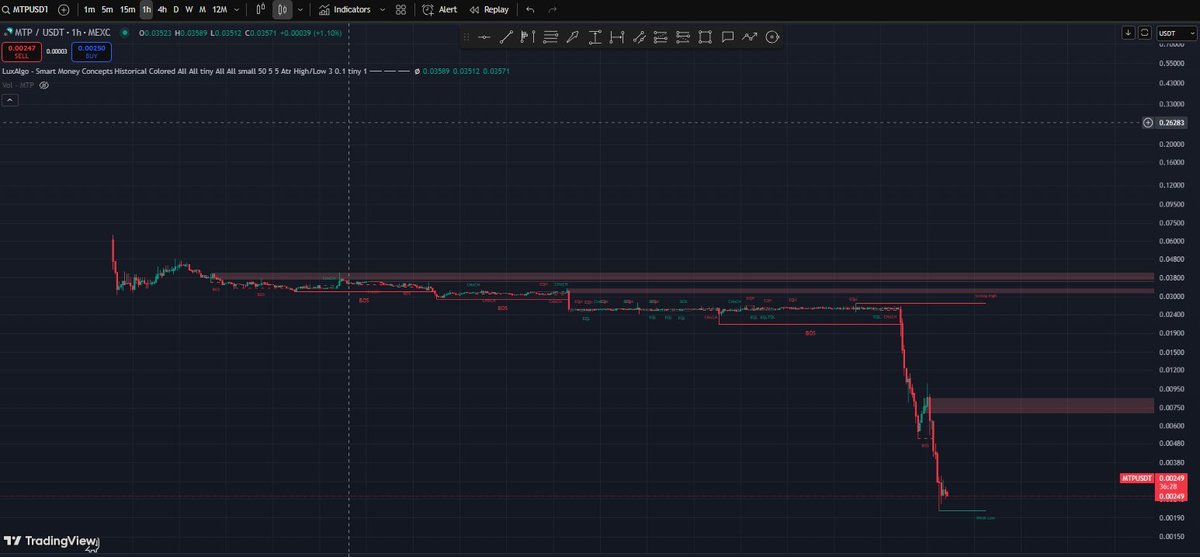Click the red zone near 0.00750
The image size is (1200, 557).
[1042, 406]
